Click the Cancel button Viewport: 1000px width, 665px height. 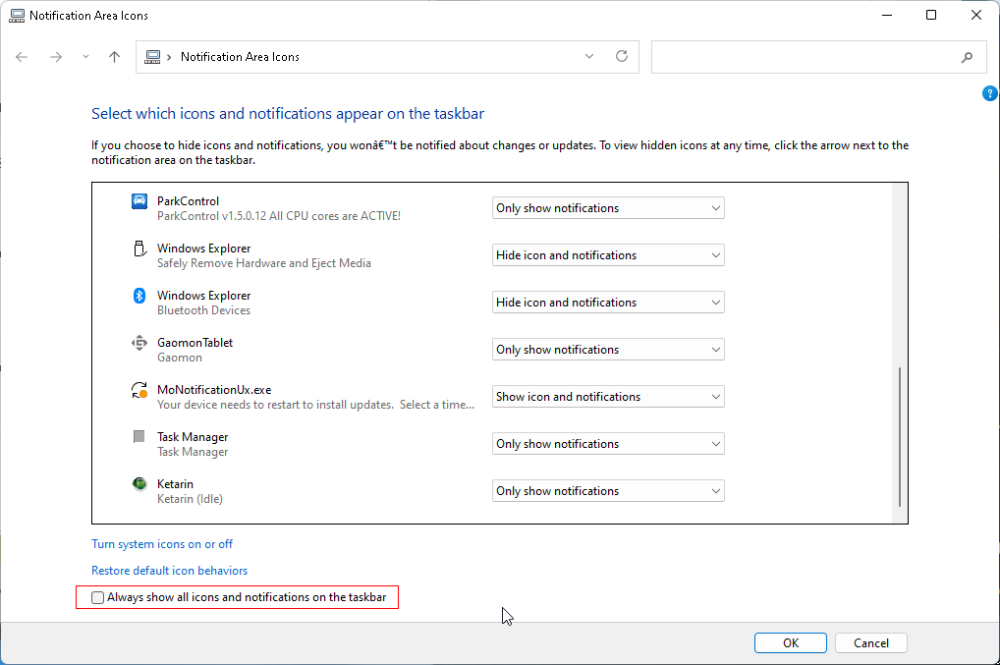pos(871,643)
